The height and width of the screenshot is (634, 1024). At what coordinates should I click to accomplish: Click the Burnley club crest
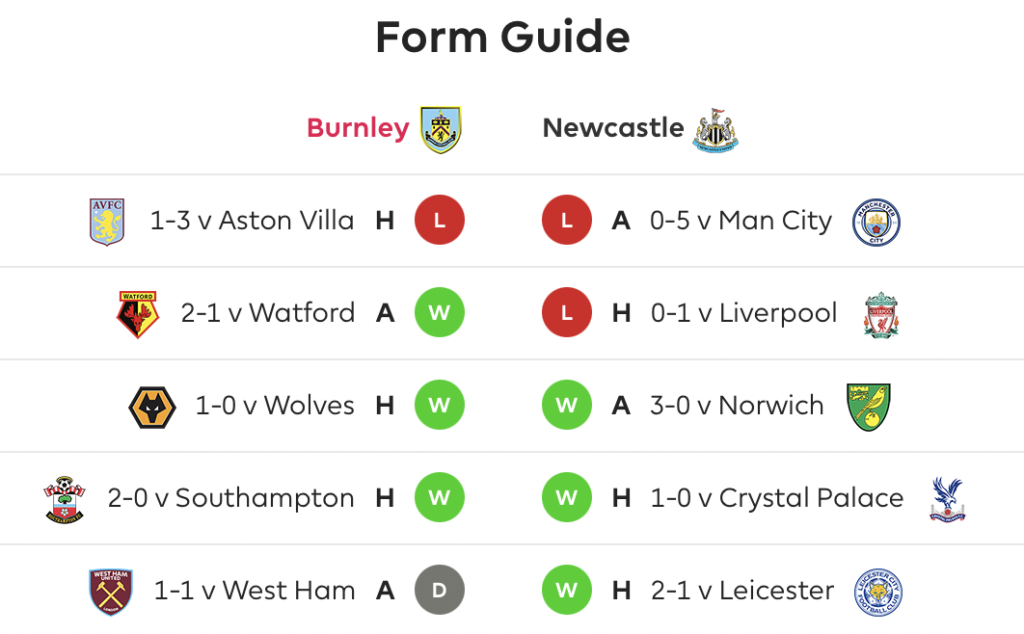click(x=441, y=129)
